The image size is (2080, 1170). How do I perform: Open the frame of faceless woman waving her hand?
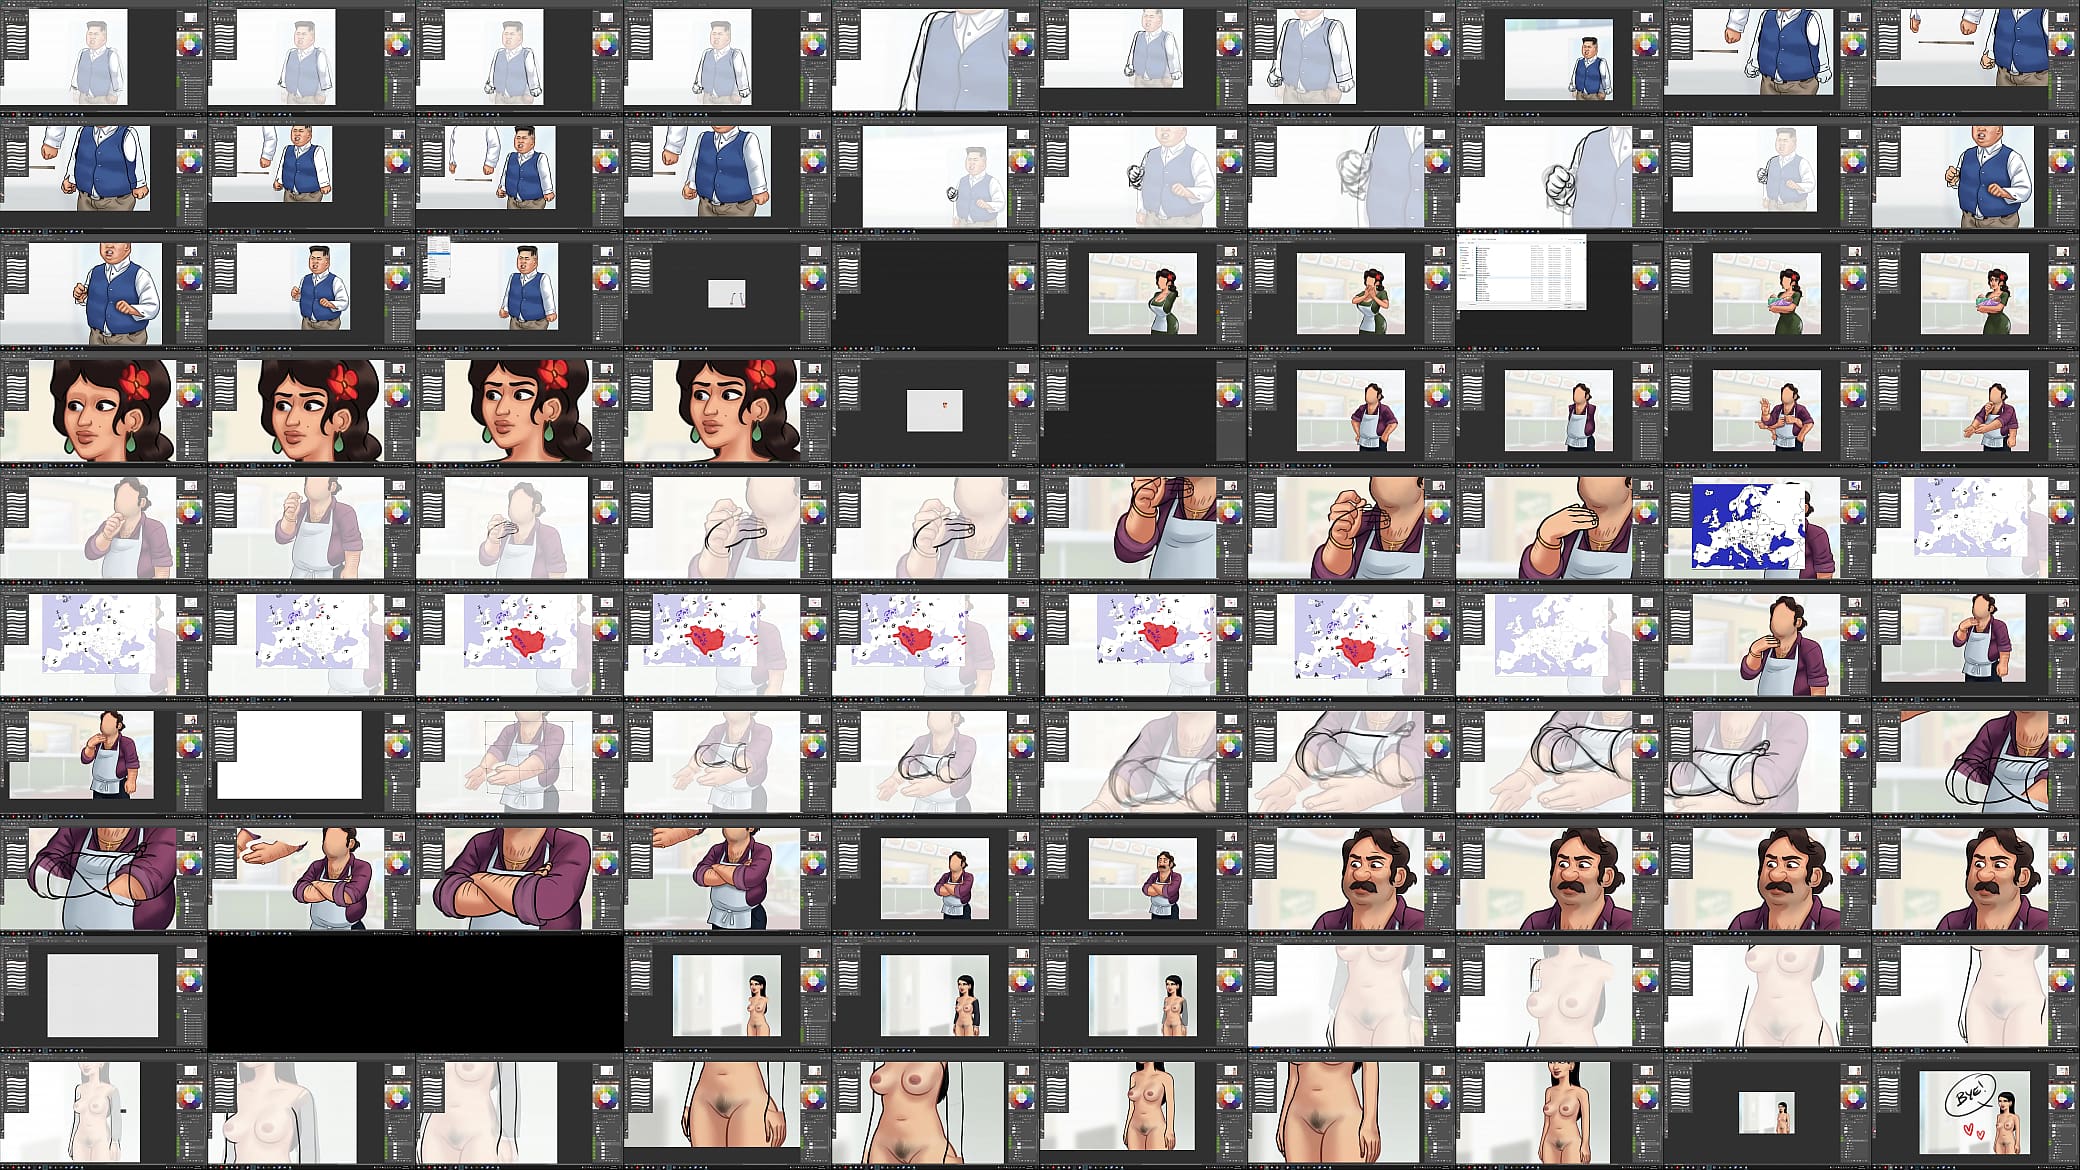click(x=1768, y=410)
